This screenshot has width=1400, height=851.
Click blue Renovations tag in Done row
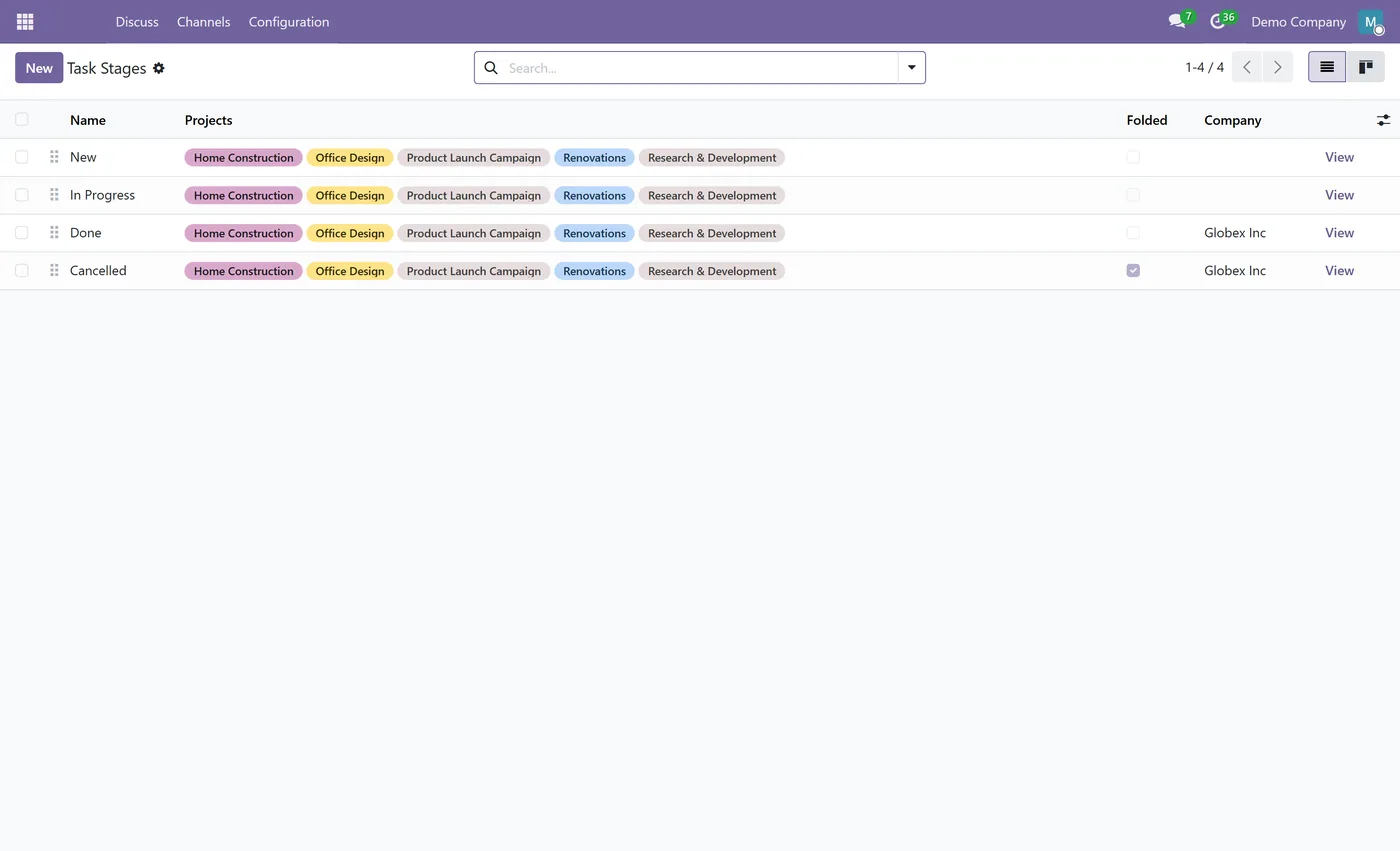(x=594, y=233)
